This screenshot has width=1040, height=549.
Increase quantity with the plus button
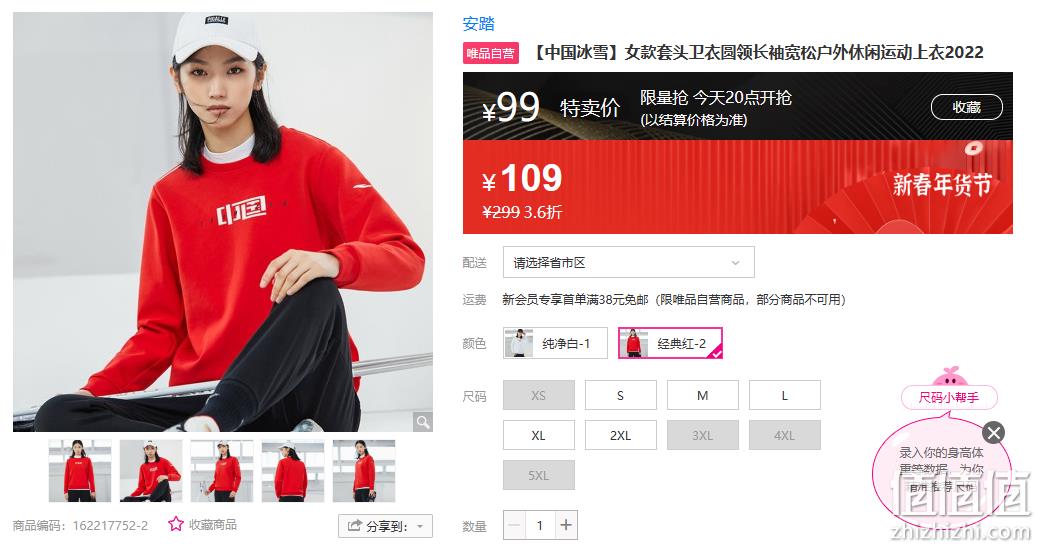pos(566,525)
